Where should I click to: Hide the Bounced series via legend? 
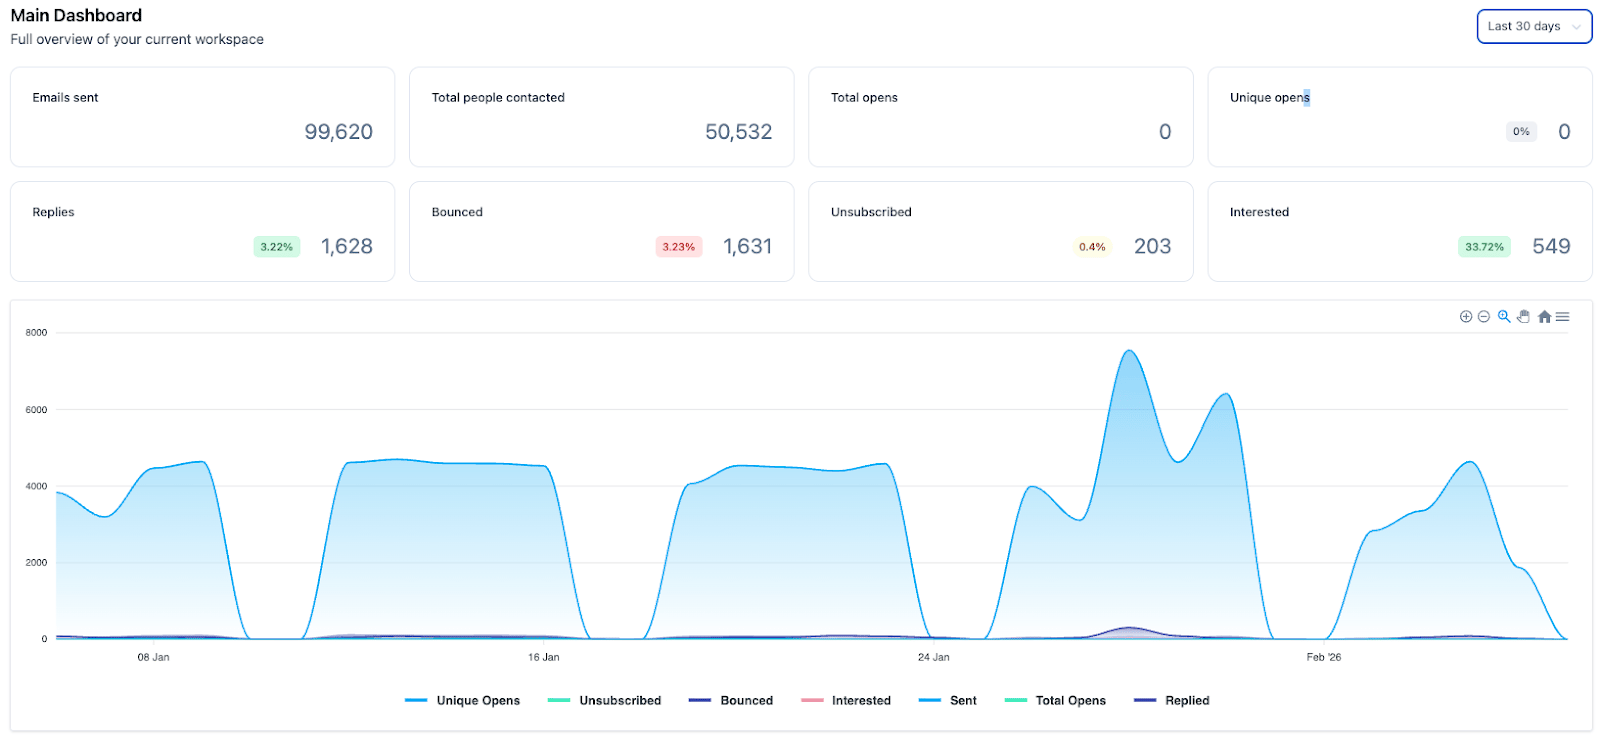tap(731, 701)
